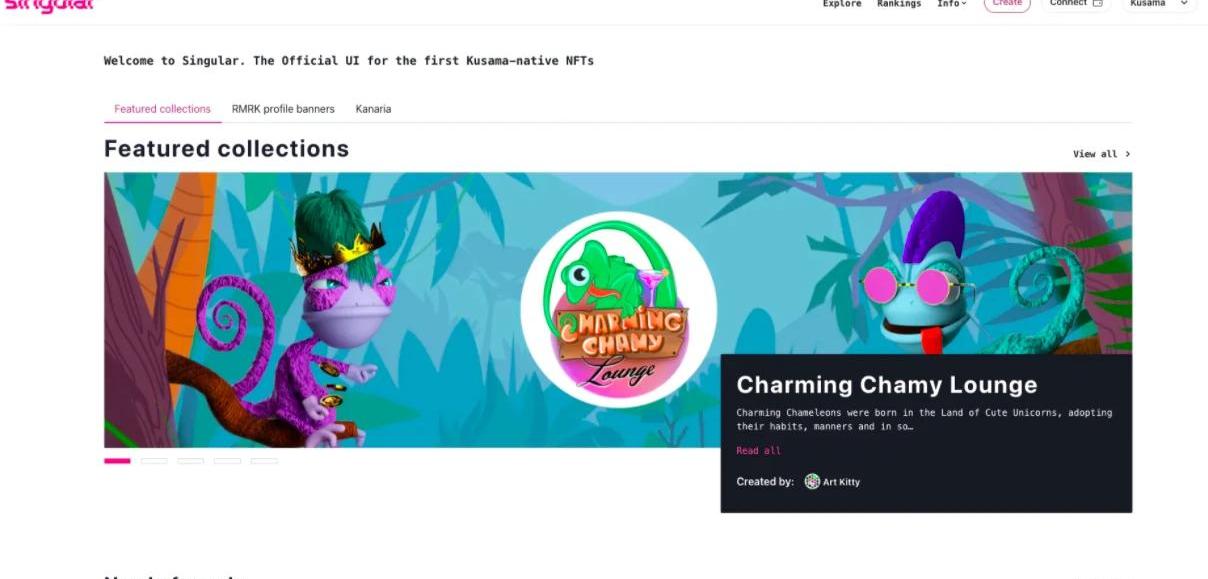Screen dimensions: 1208x579
Task: Open the Kusama network dropdown
Action: coord(1158,5)
